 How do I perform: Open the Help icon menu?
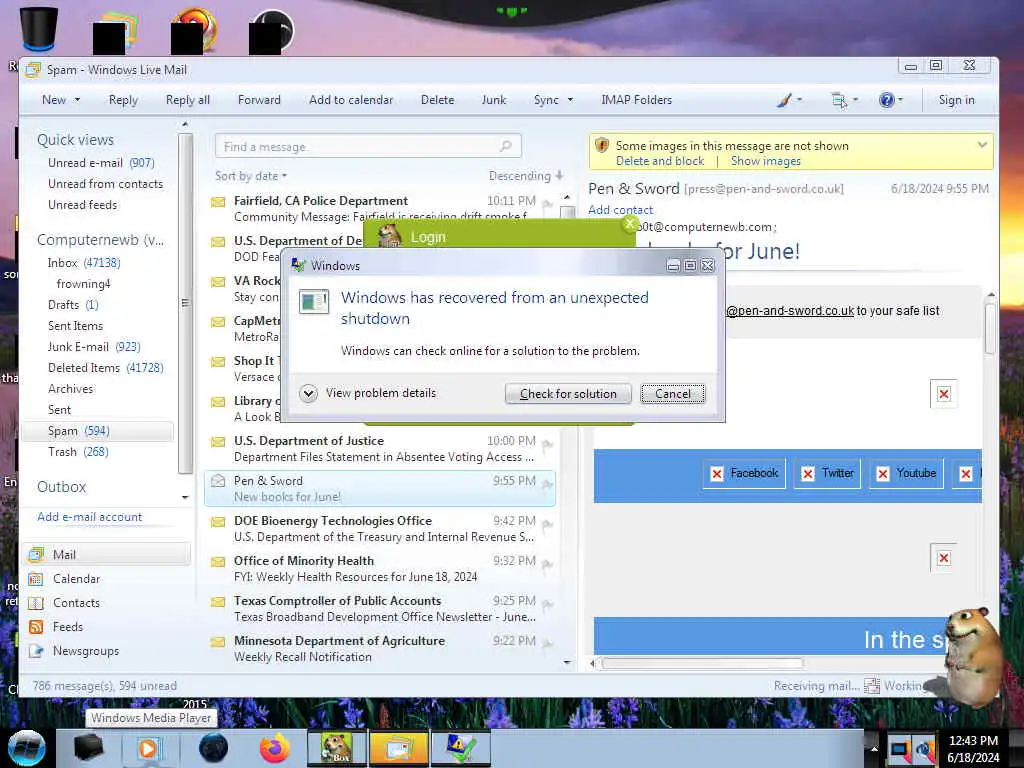pos(890,100)
